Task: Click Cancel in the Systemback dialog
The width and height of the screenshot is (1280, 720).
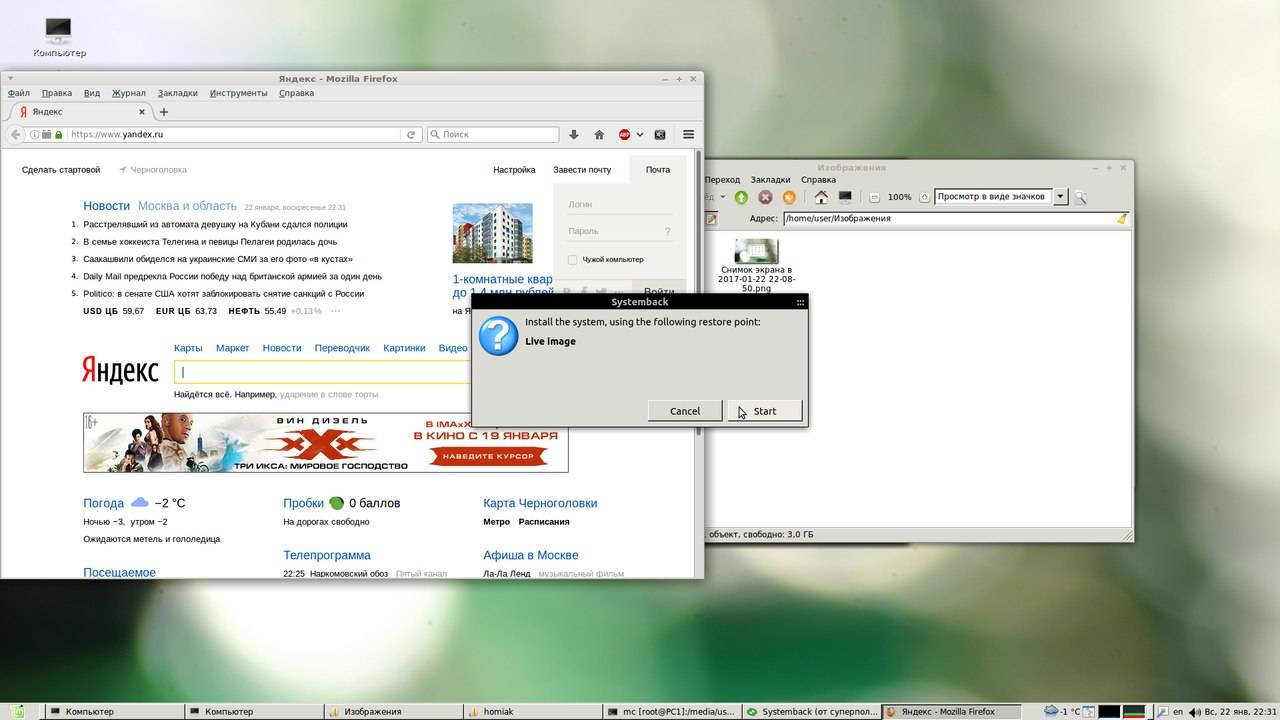Action: tap(685, 411)
